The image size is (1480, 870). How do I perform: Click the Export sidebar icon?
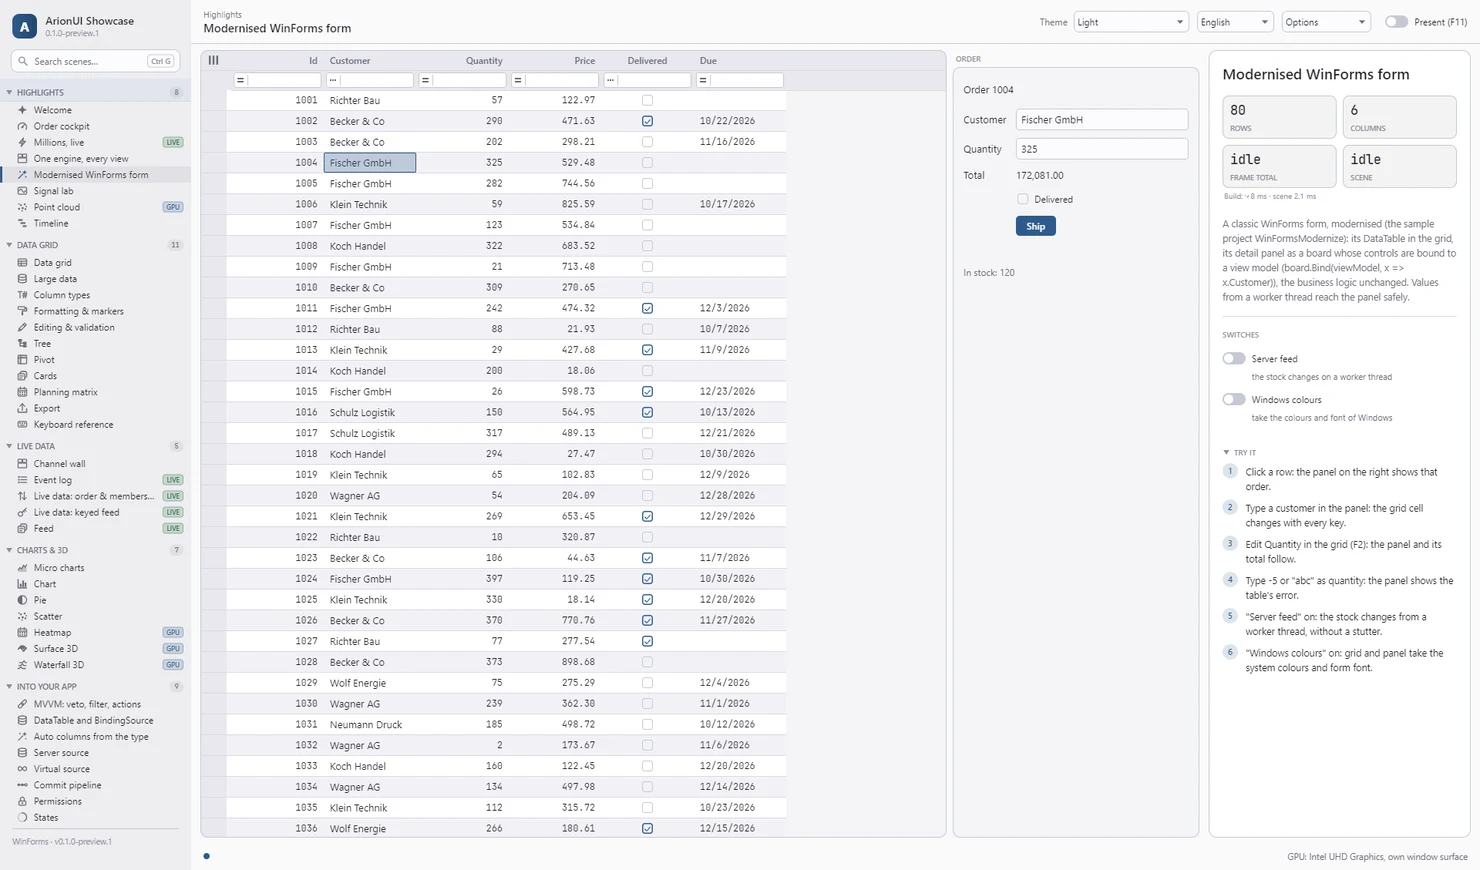click(22, 408)
